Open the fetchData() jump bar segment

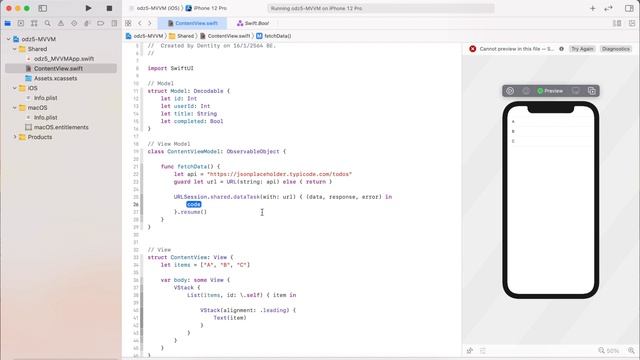pyautogui.click(x=274, y=36)
